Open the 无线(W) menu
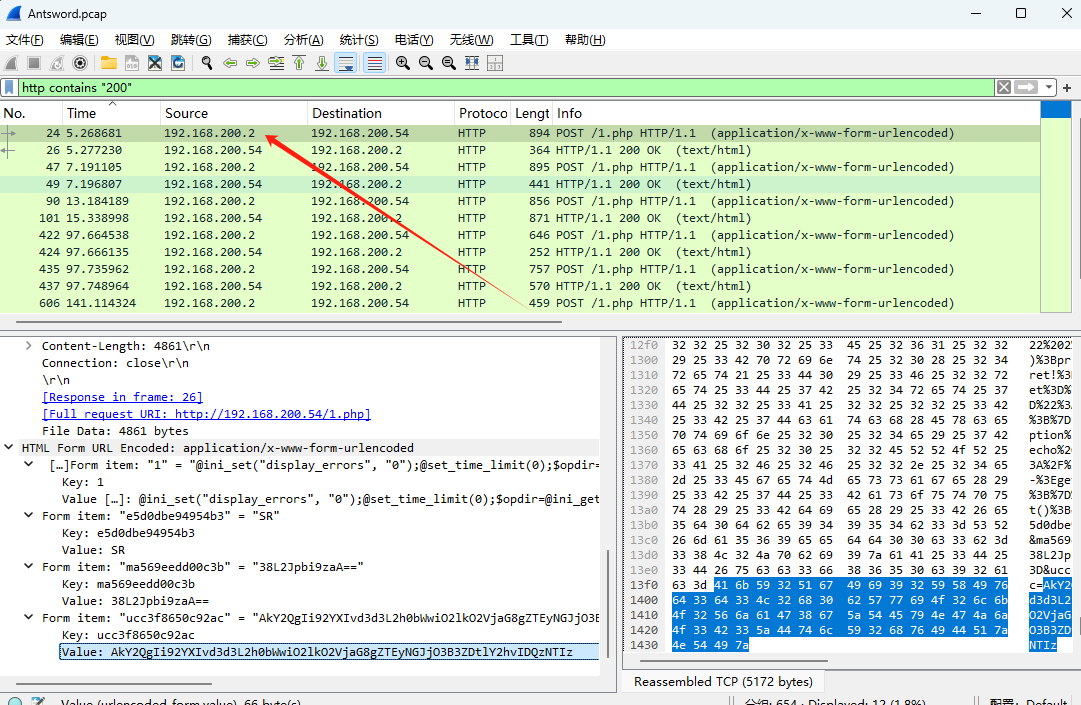 click(x=472, y=40)
